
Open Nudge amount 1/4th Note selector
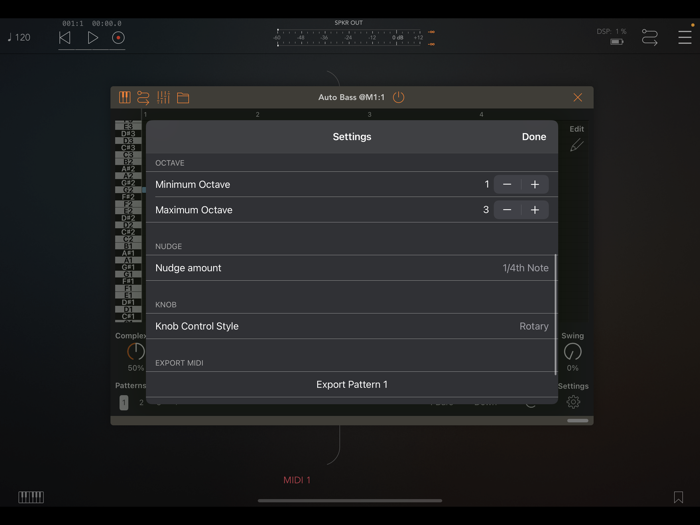352,268
